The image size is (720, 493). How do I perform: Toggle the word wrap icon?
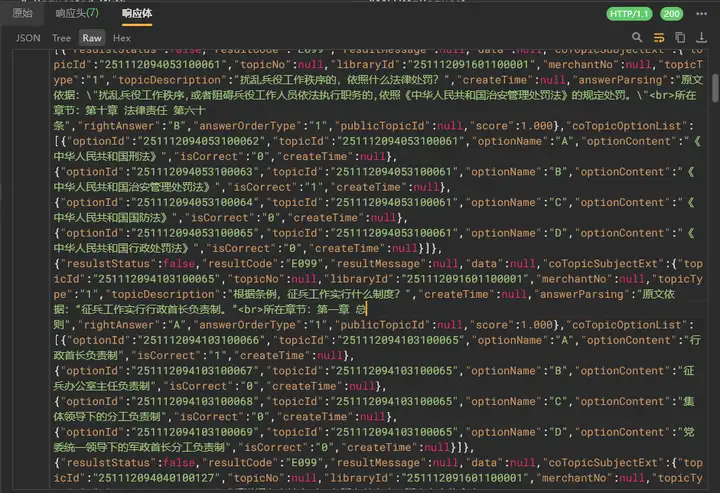point(658,38)
